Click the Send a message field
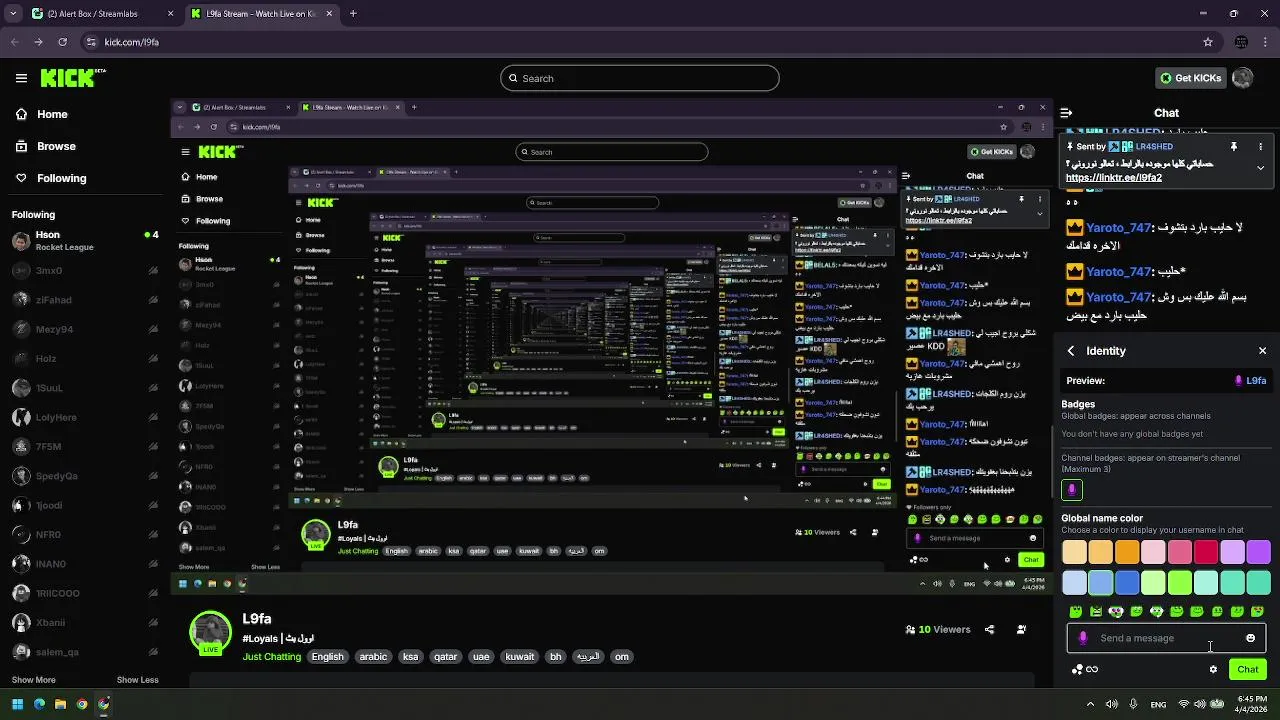This screenshot has height=720, width=1280. point(1166,638)
